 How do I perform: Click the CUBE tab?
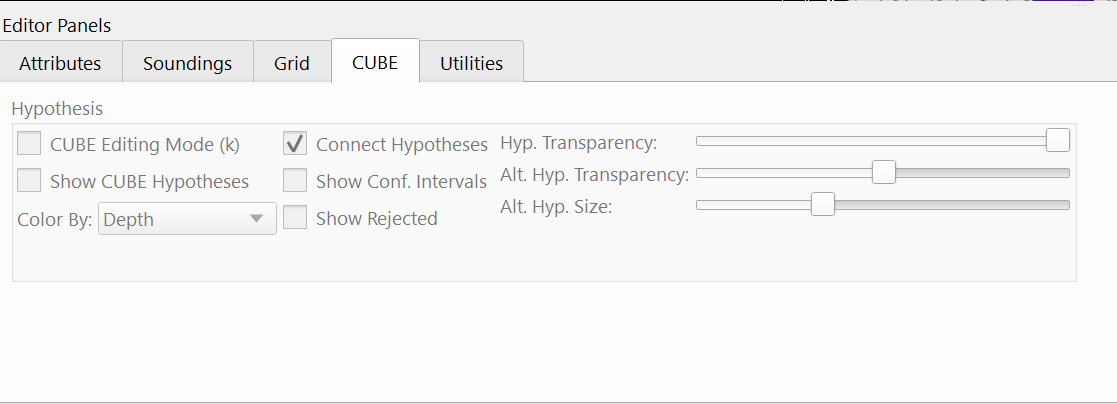pyautogui.click(x=375, y=62)
